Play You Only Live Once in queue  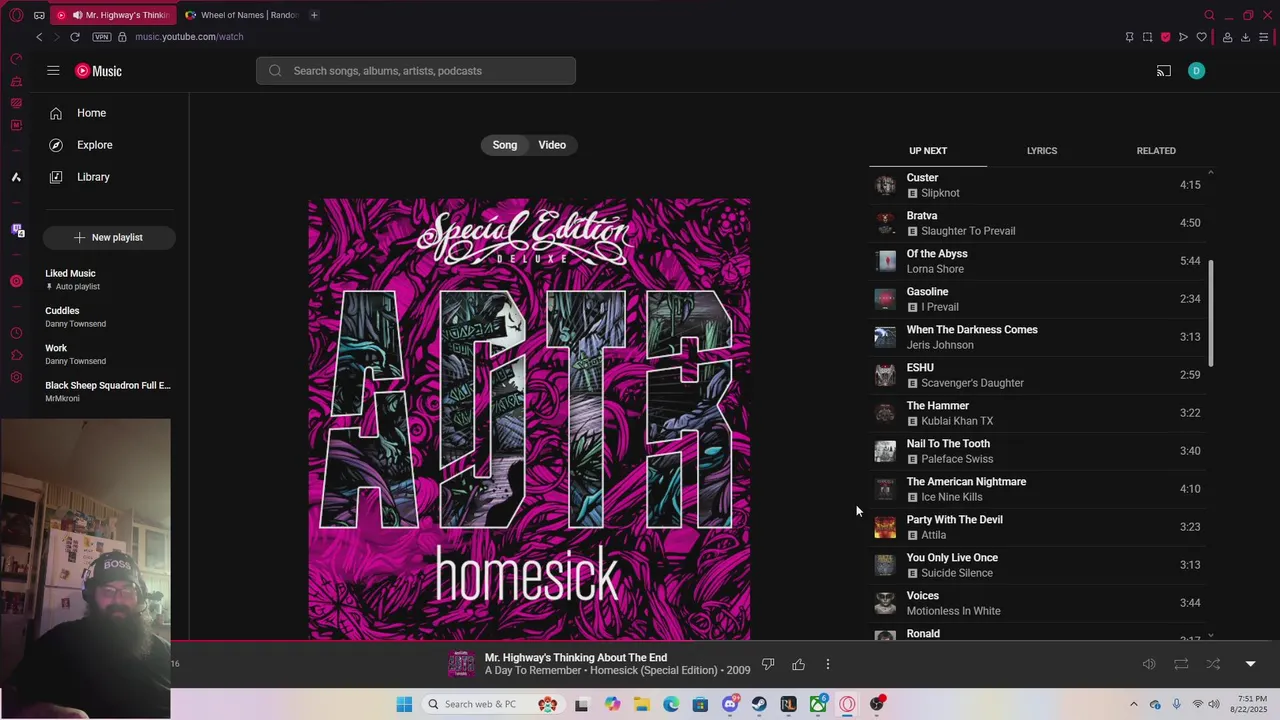(x=1037, y=565)
